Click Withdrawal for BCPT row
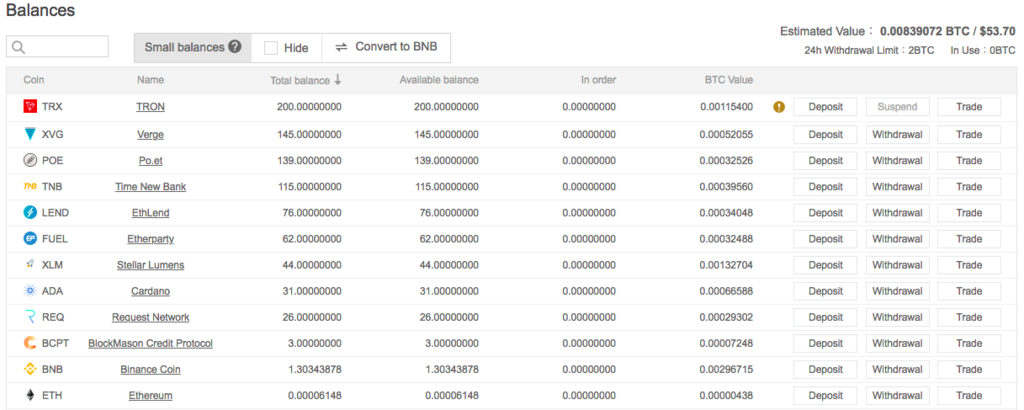Viewport: 1024px width, 410px height. (897, 343)
